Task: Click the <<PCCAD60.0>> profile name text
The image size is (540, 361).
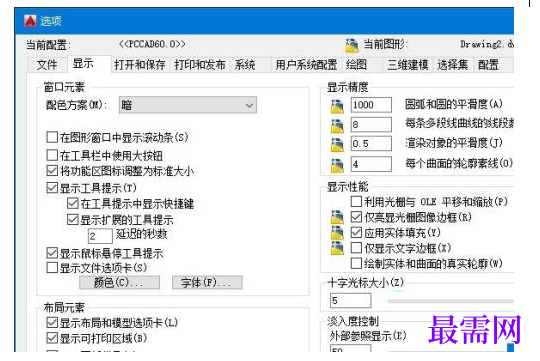Action: 153,44
